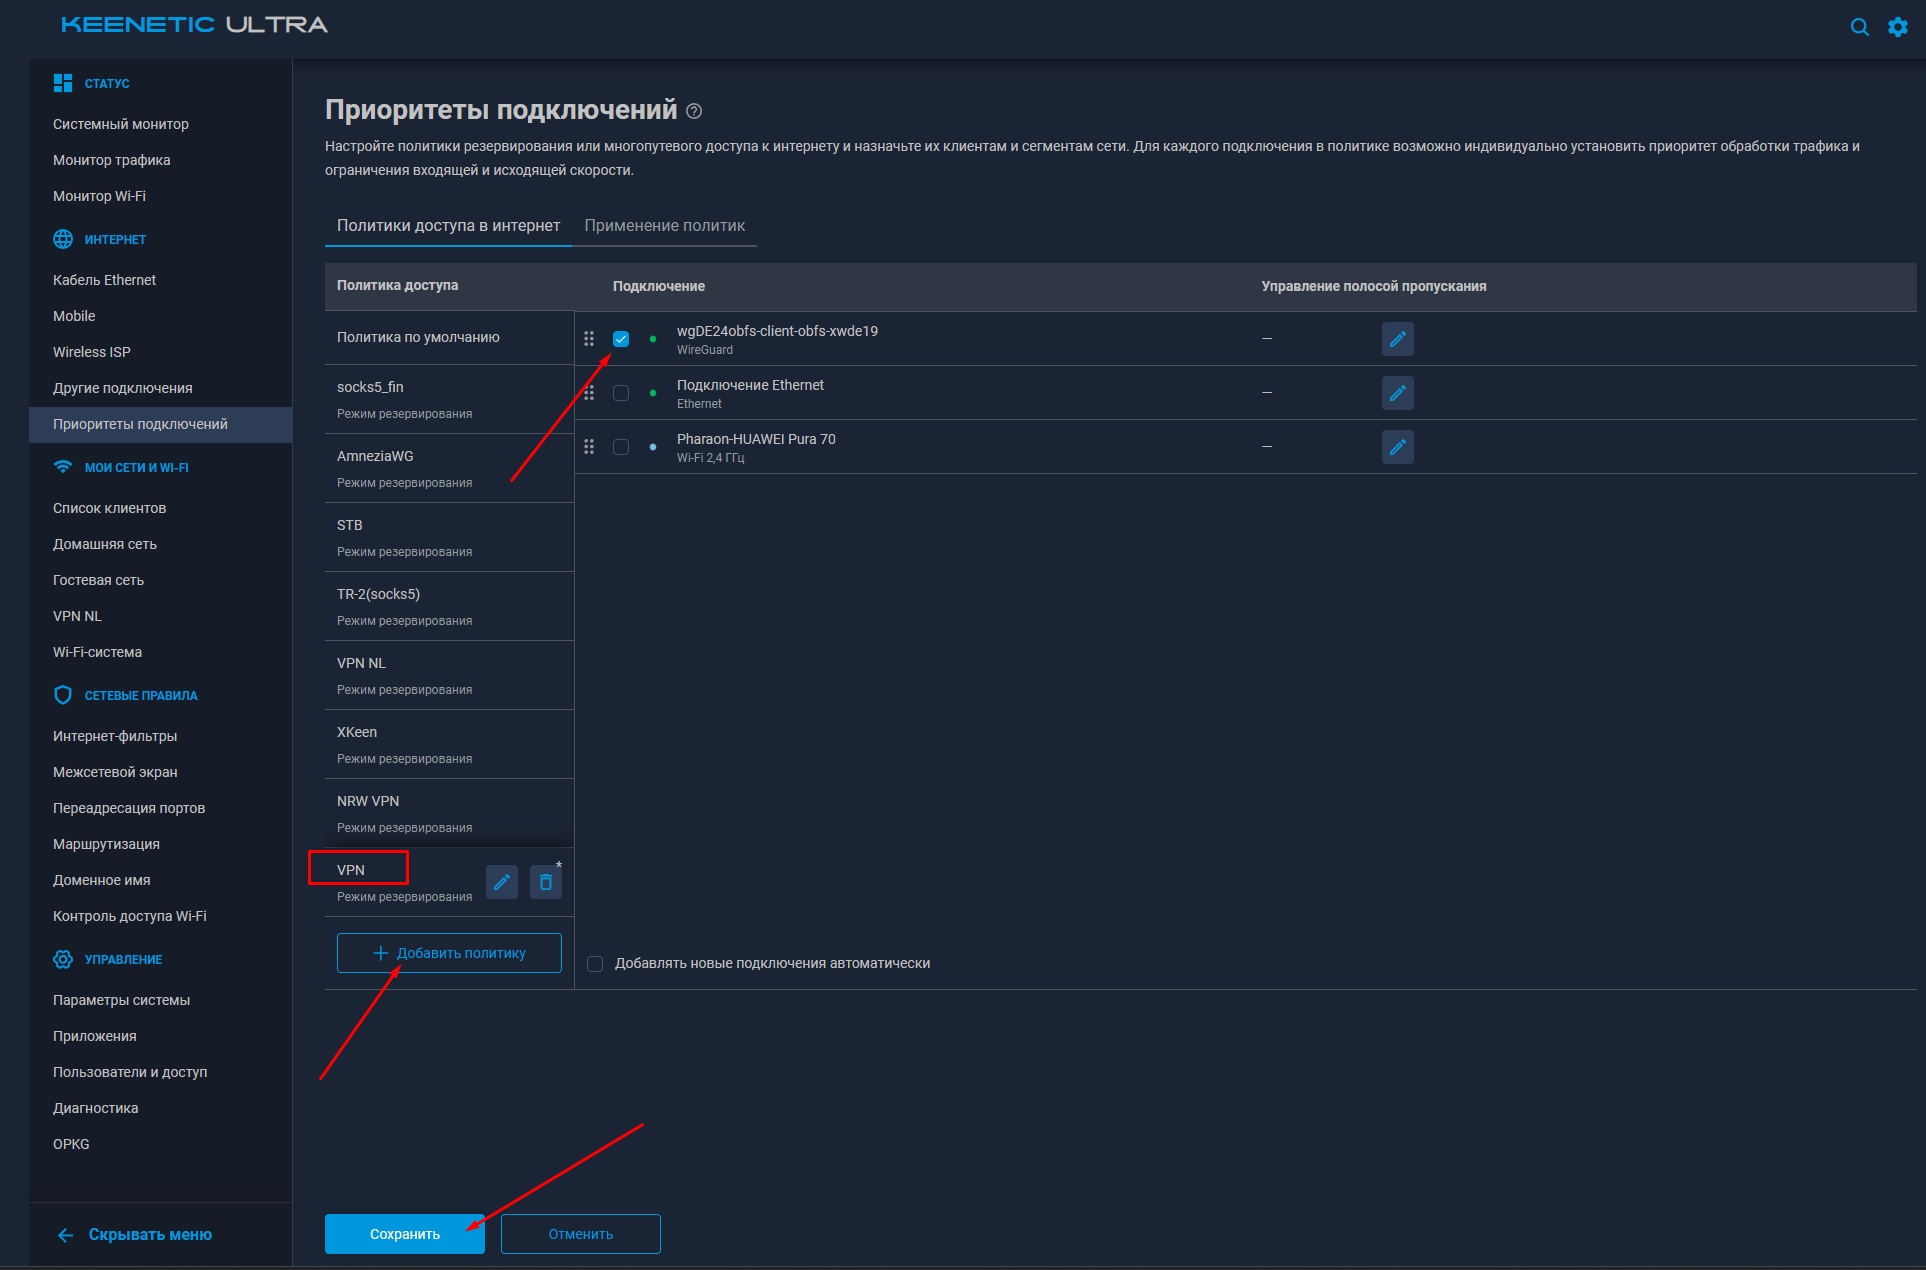Check Добавлять новые подключения автоматически

pyautogui.click(x=596, y=963)
